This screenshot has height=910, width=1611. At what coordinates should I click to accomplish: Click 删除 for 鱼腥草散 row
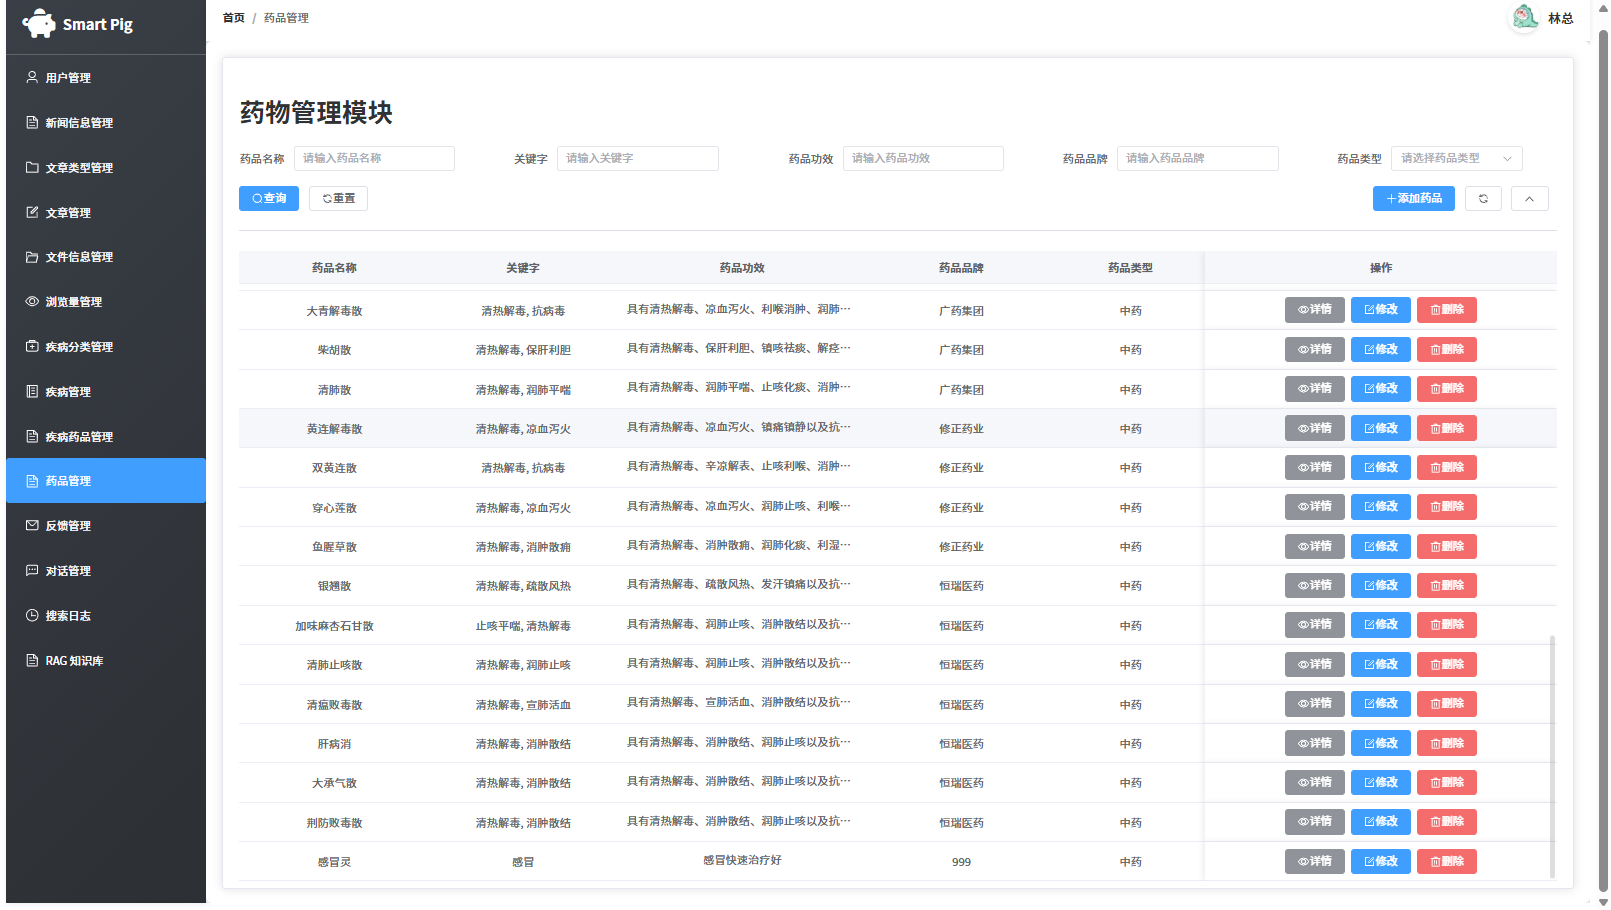pos(1446,546)
